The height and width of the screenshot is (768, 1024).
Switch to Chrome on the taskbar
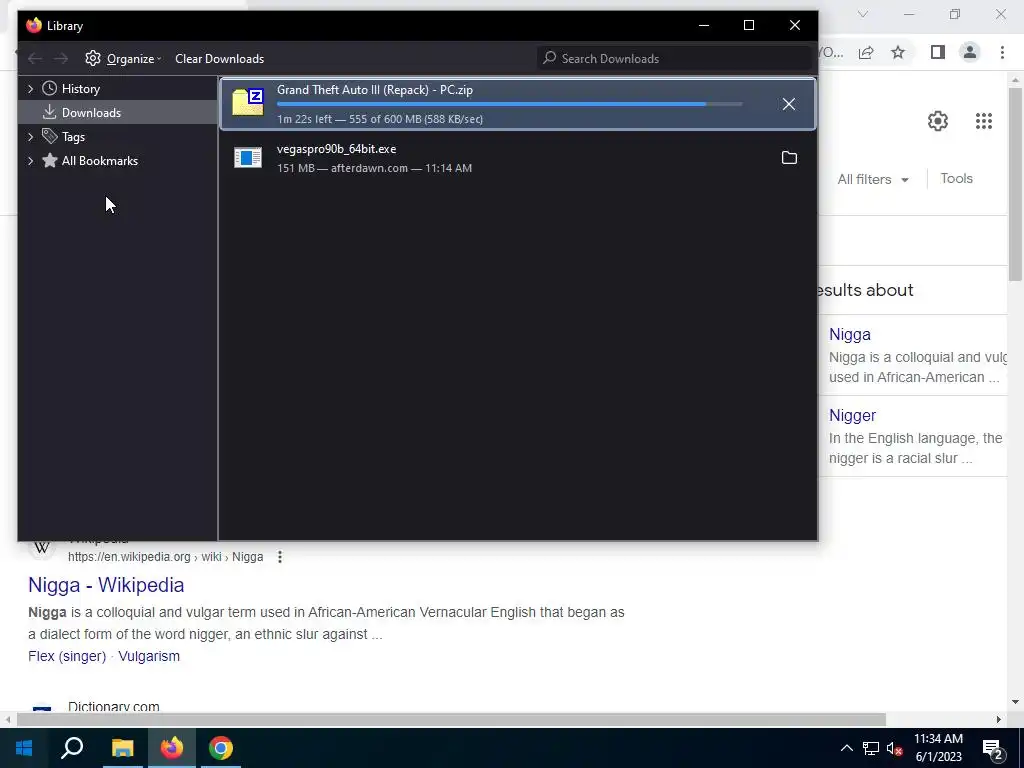point(221,748)
